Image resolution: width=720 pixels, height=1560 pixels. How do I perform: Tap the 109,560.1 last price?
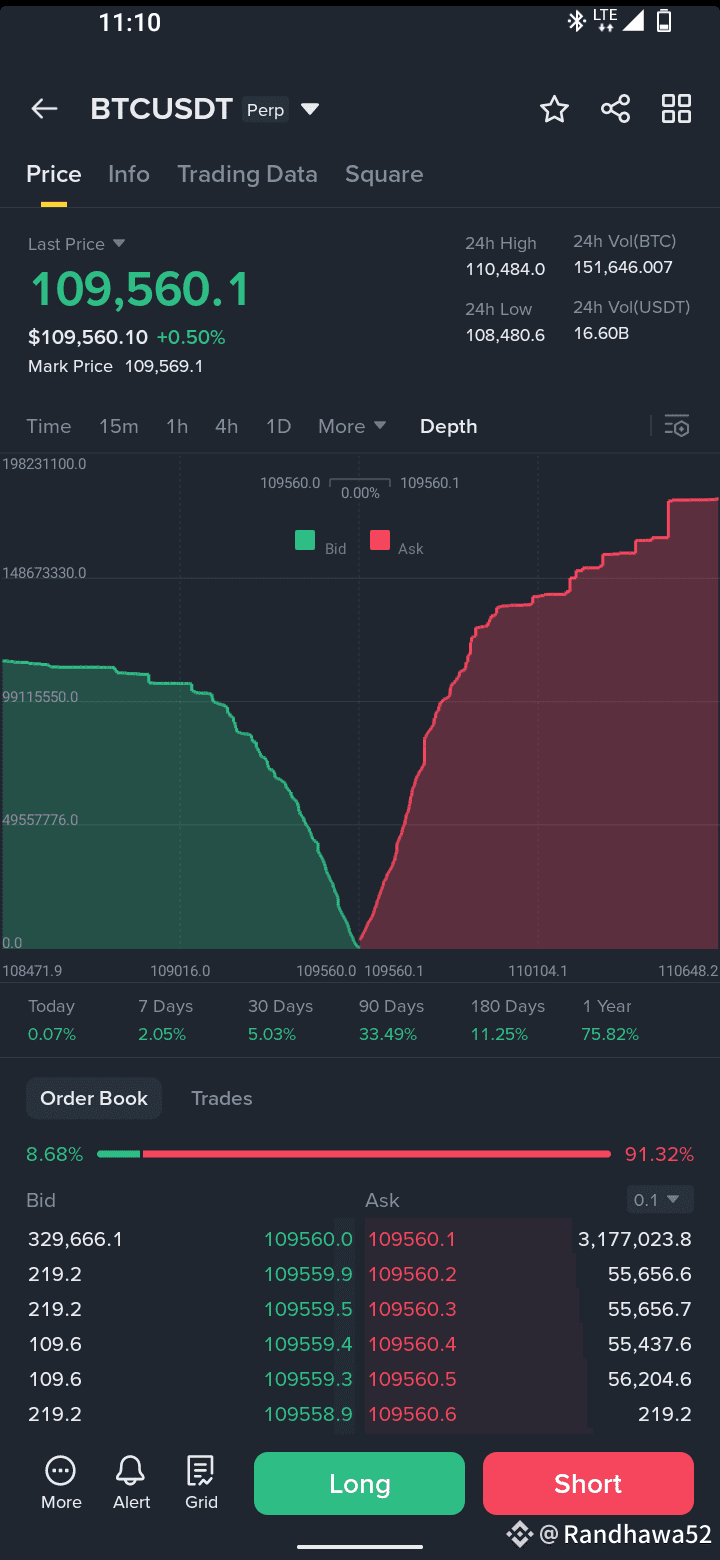(139, 290)
